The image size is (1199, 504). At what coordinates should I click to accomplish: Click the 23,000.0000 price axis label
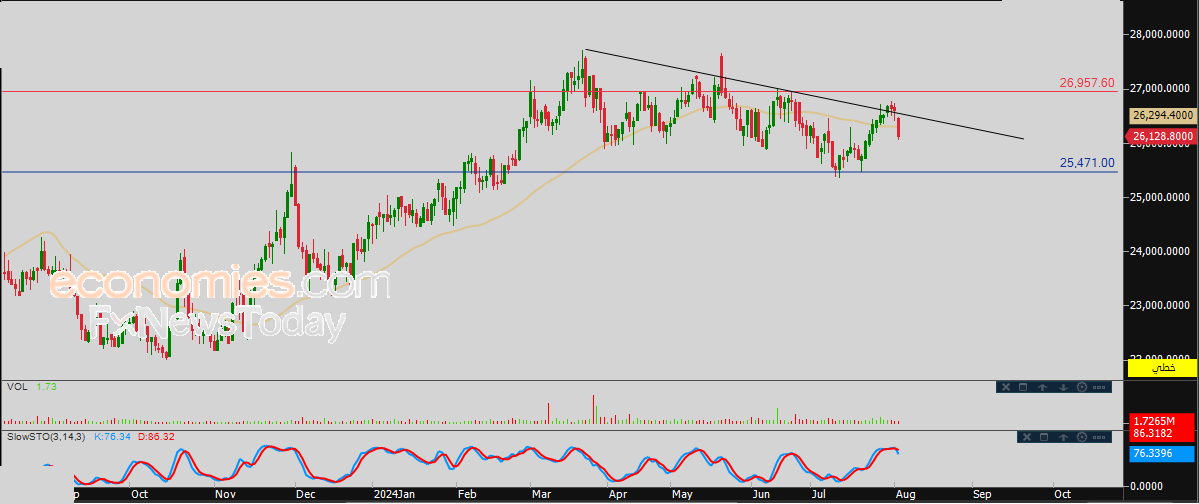tap(1161, 306)
